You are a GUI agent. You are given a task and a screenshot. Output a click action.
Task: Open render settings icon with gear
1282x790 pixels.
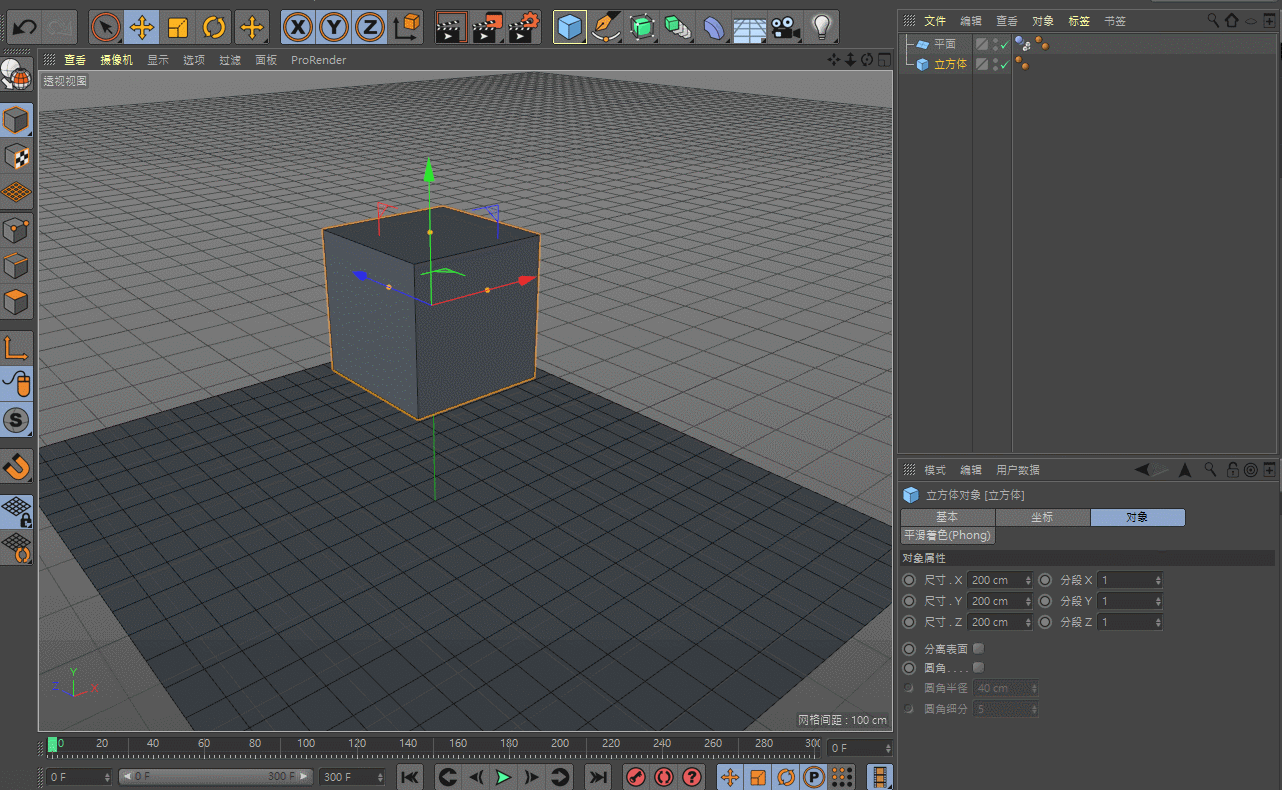point(524,27)
